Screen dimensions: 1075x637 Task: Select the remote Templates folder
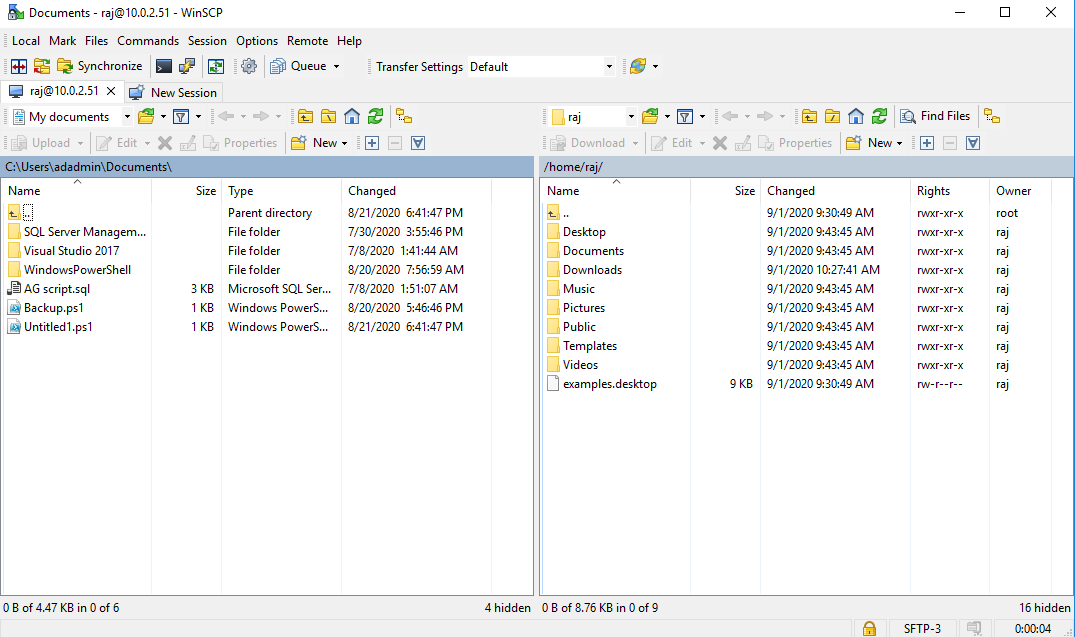[590, 346]
